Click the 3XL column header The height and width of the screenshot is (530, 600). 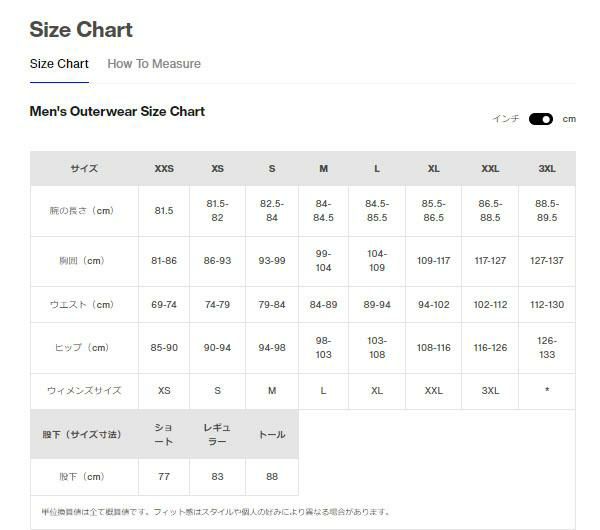coord(547,169)
